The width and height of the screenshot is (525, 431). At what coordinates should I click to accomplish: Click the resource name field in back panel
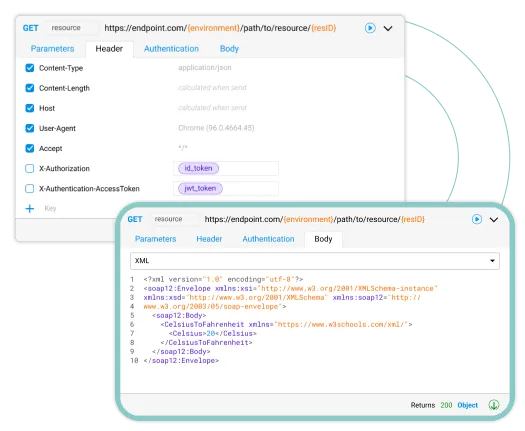[72, 28]
